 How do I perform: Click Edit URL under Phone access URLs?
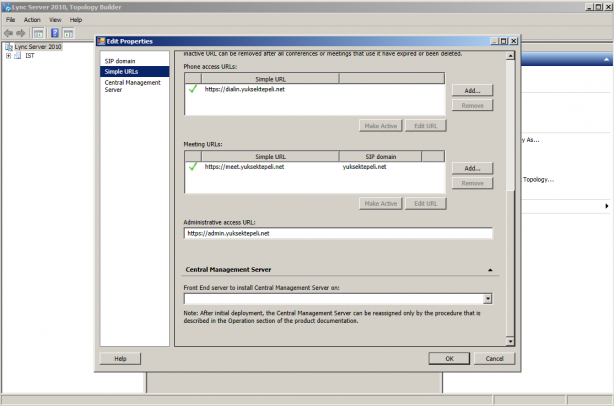tap(426, 126)
